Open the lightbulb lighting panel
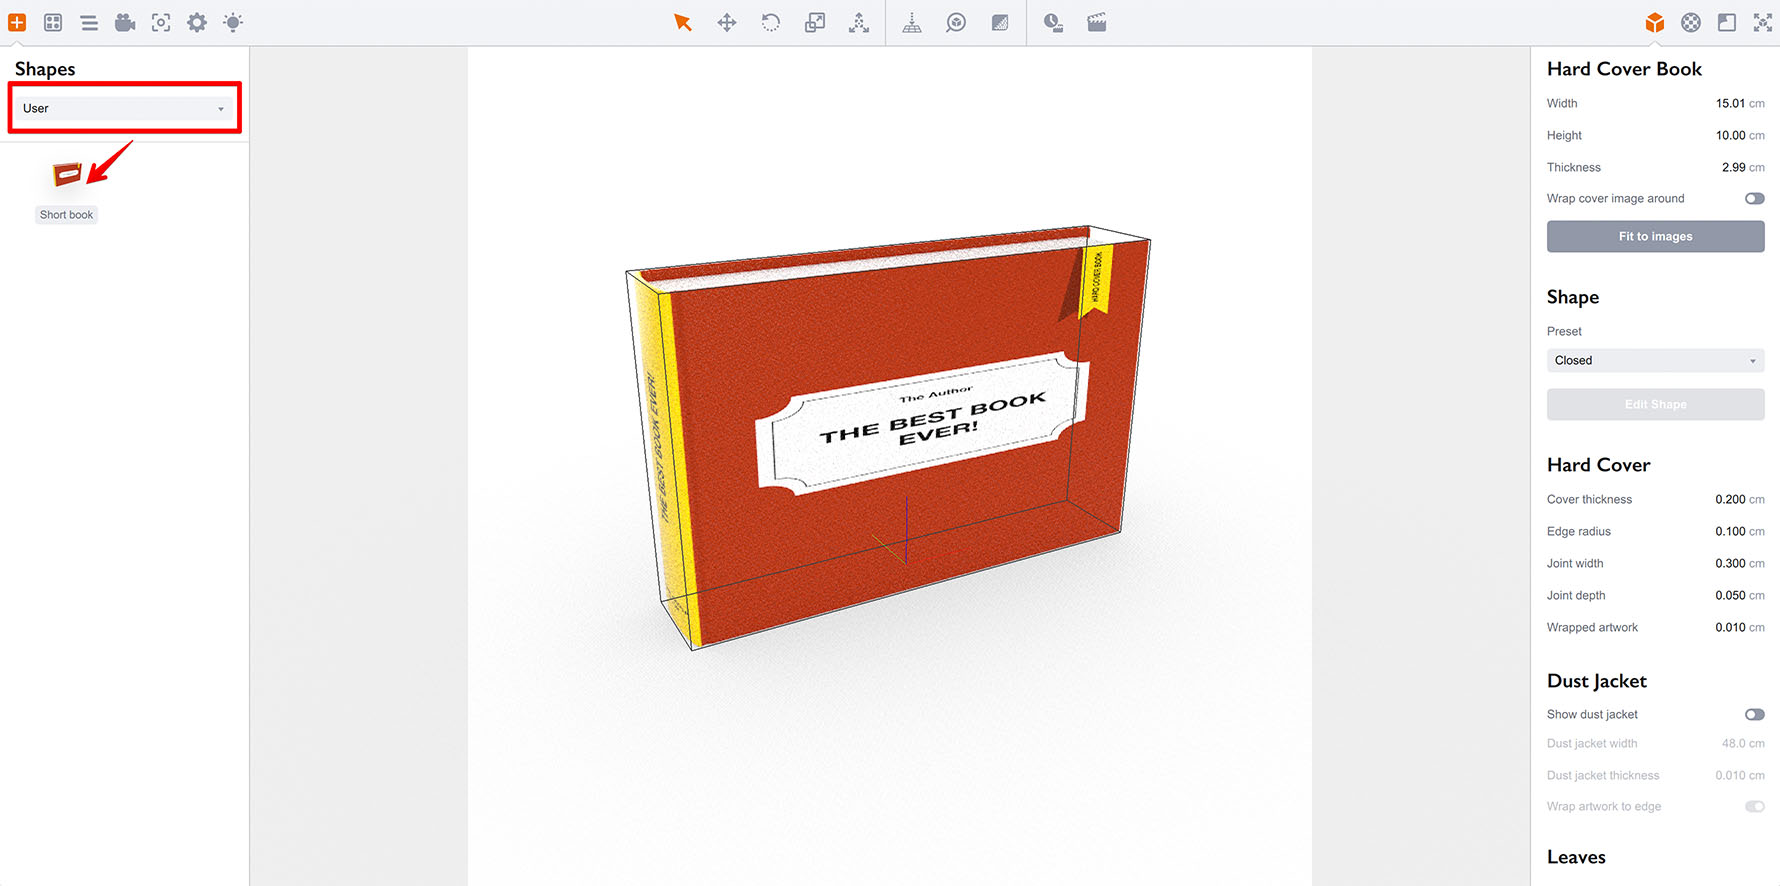The width and height of the screenshot is (1780, 886). coord(233,22)
